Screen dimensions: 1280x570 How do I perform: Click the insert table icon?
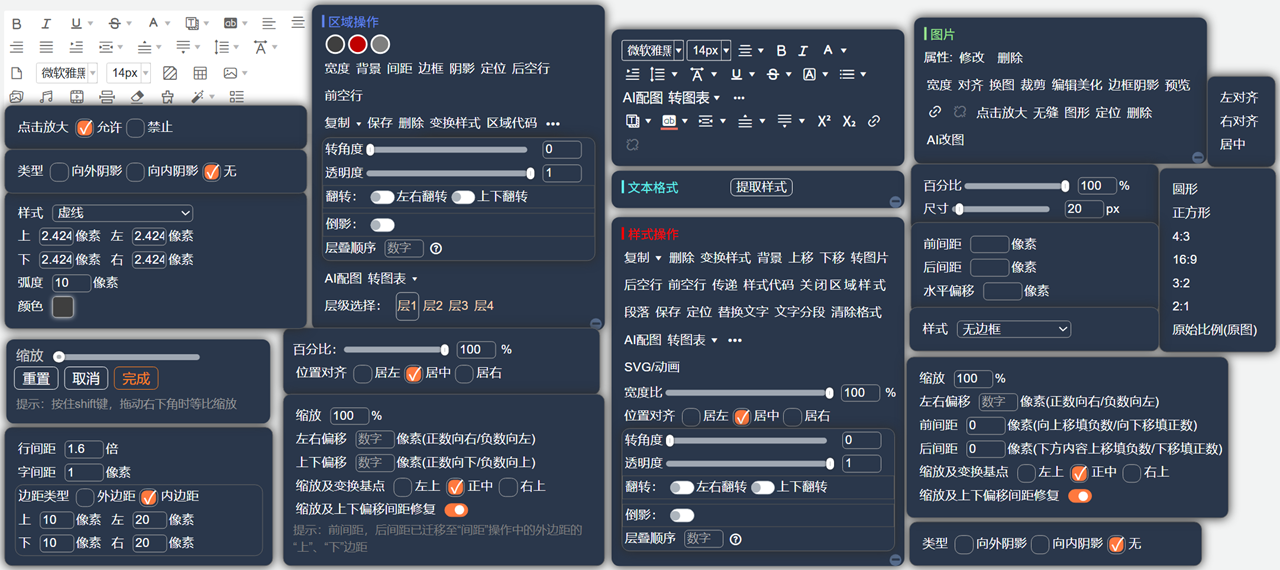tap(200, 73)
